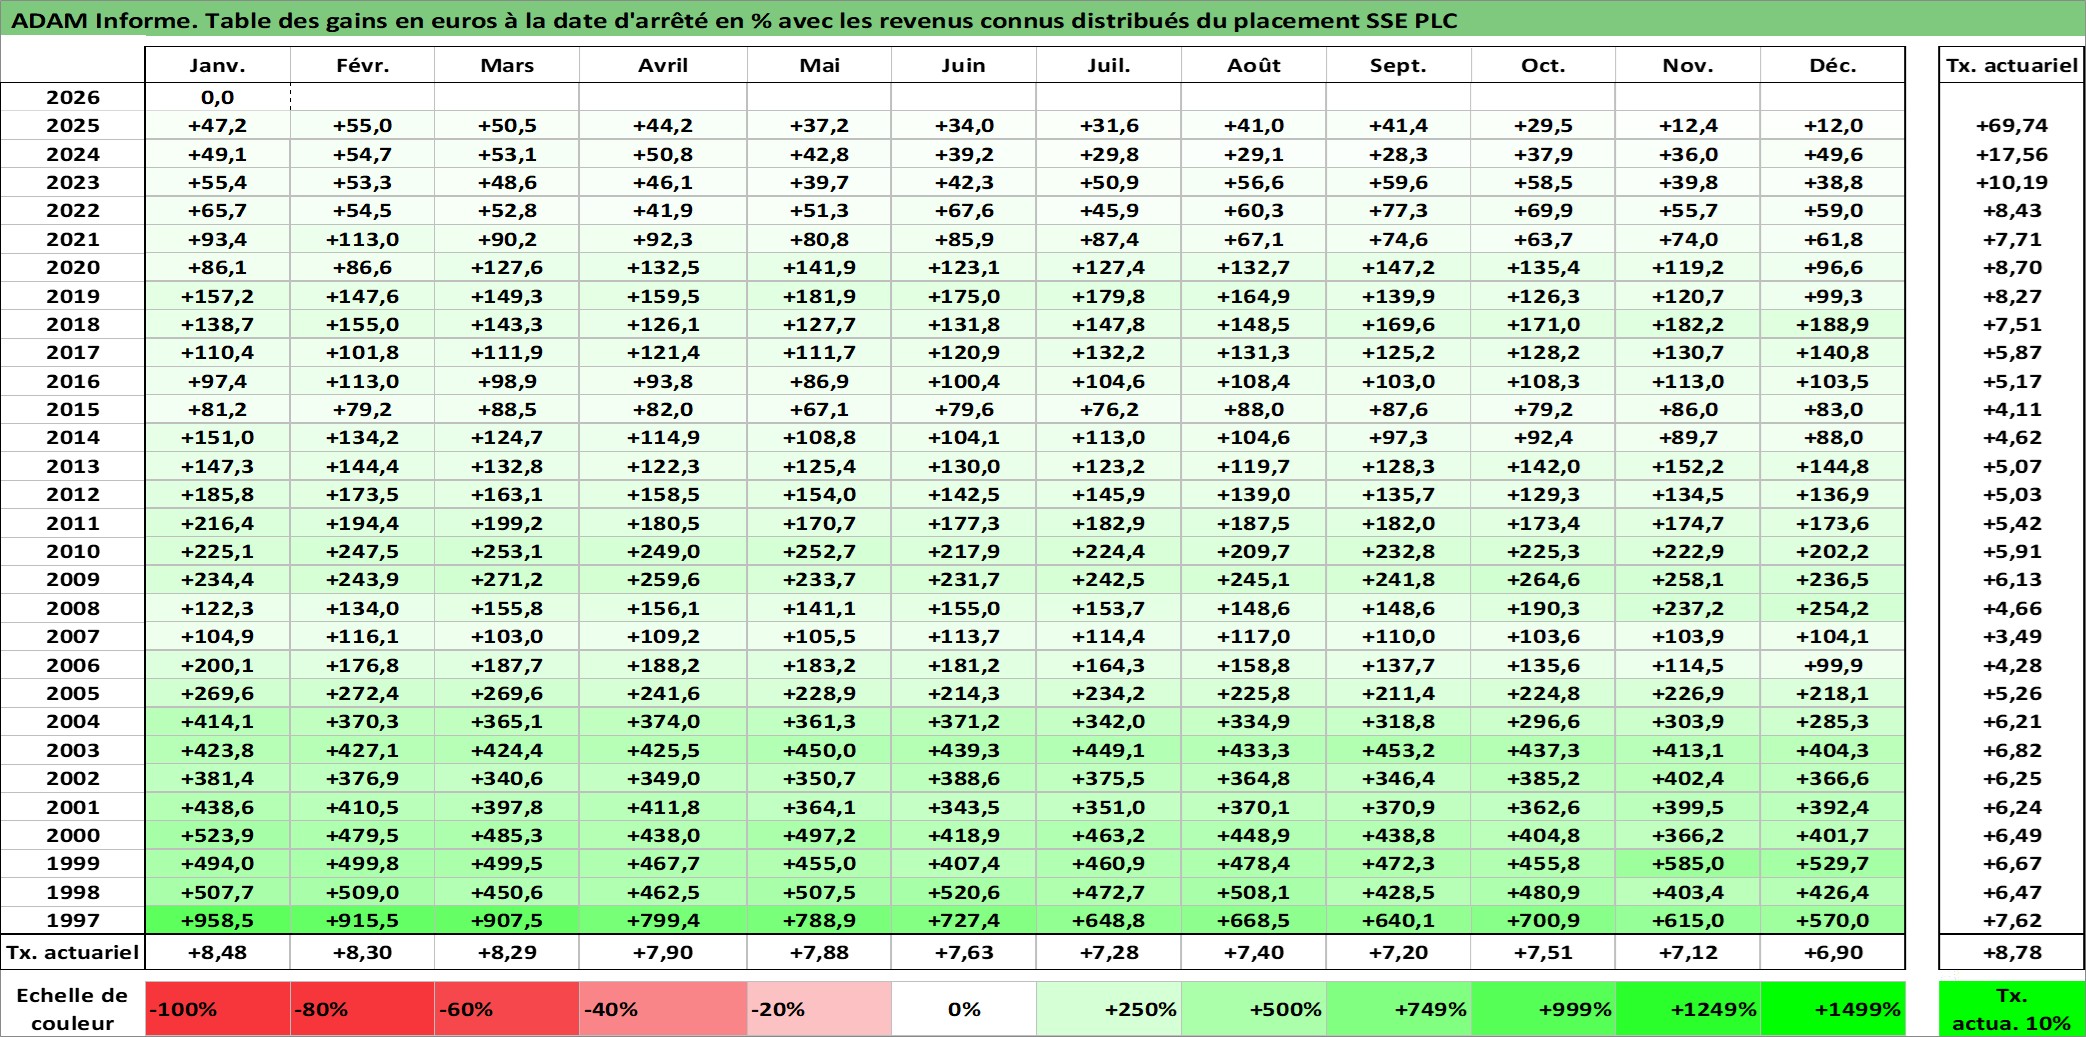Screen dimensions: 2086x1037
Task: Select the +69,74 actuarial rate value
Action: pyautogui.click(x=2012, y=125)
